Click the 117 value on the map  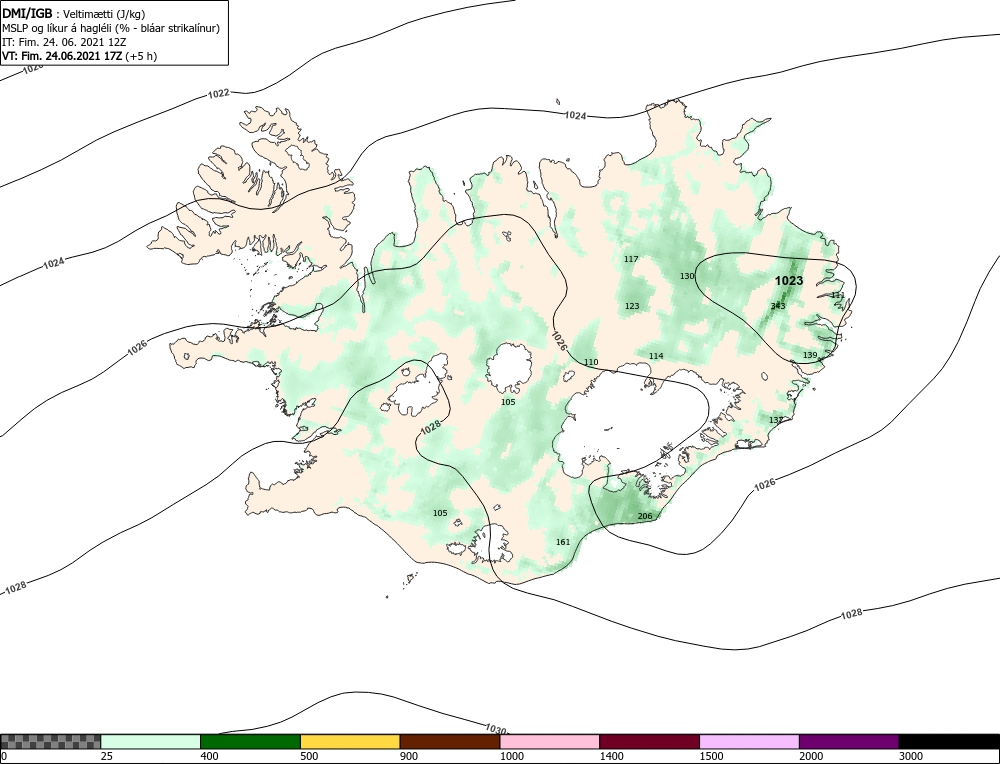(631, 259)
